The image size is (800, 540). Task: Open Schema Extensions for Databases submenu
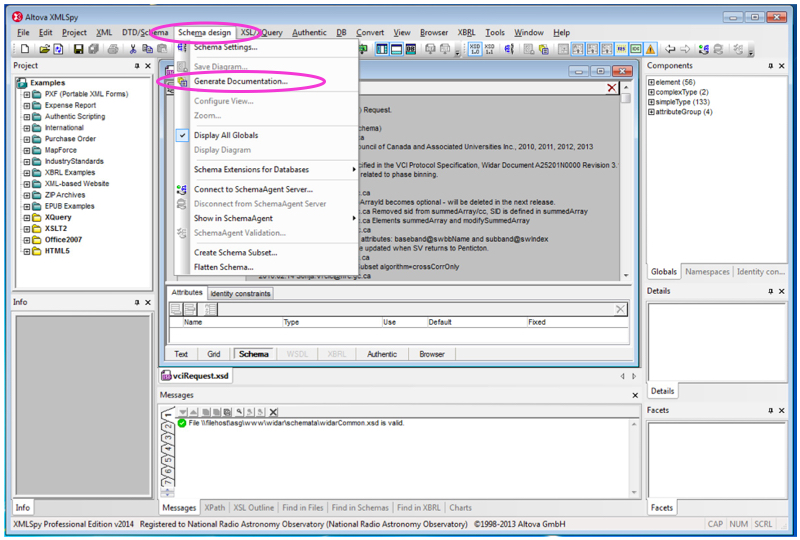coord(266,169)
